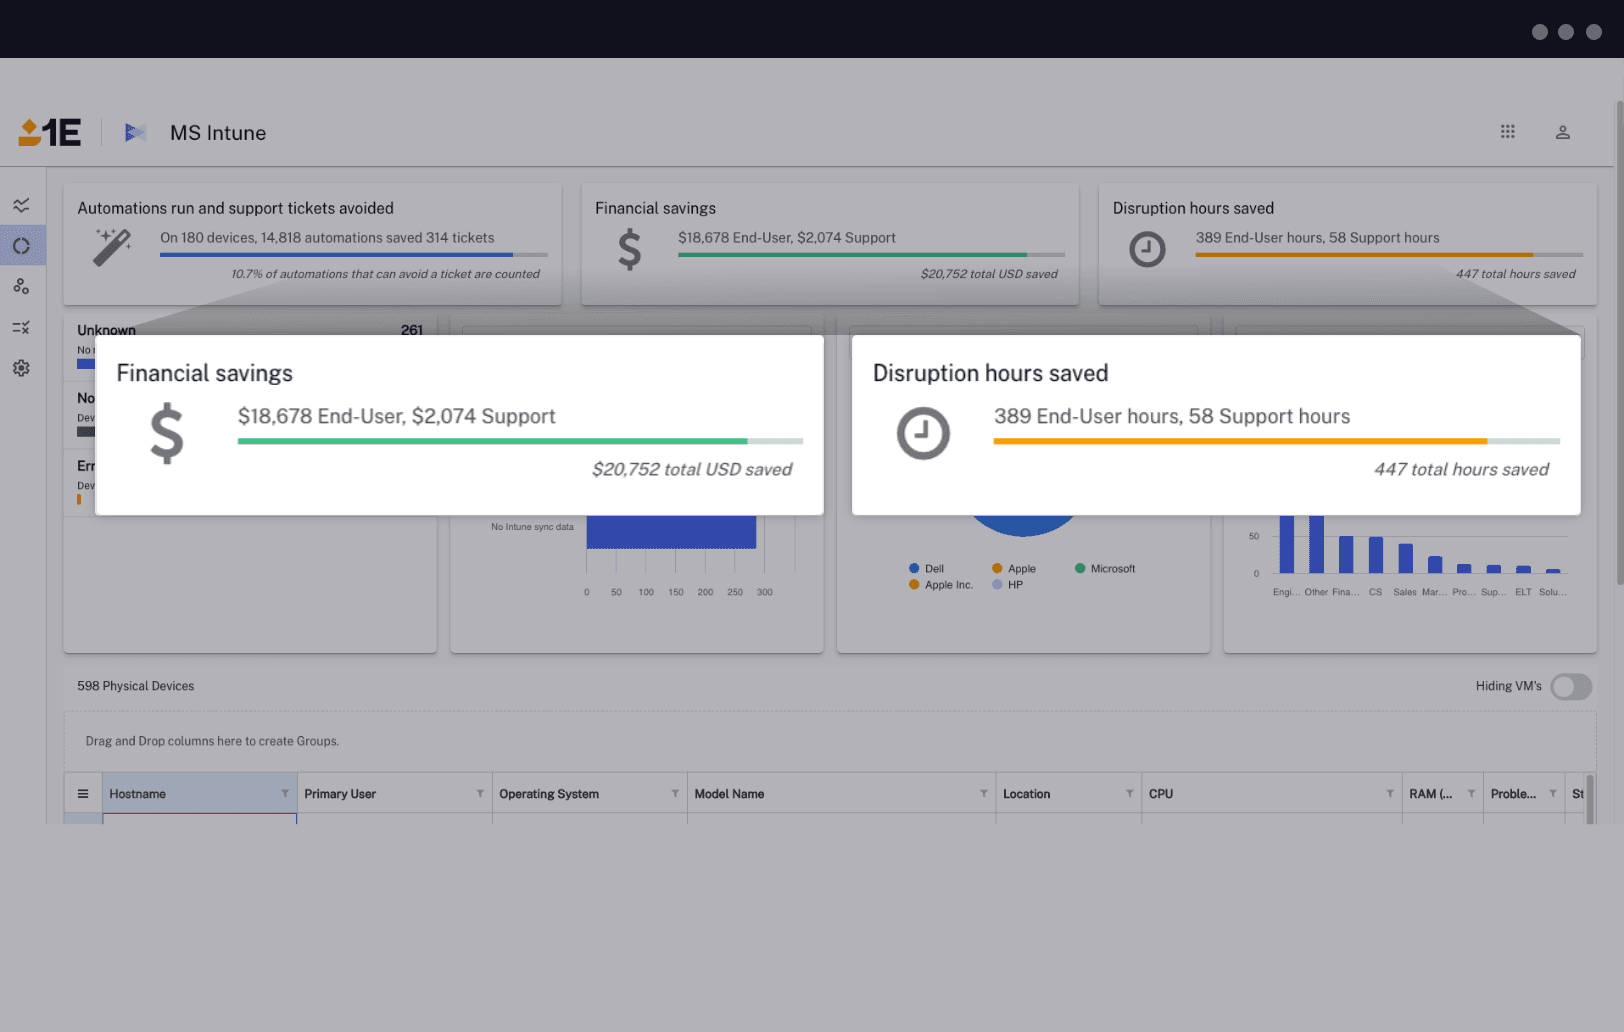Click the wave activity icon in the sidebar
Screen dimensions: 1624x1032
coord(21,204)
